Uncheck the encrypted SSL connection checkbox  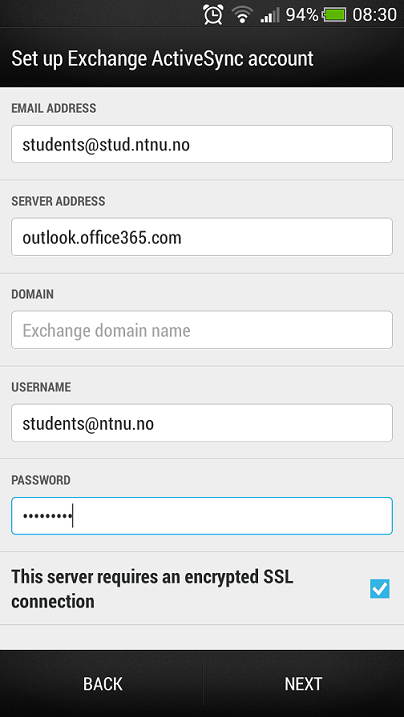click(x=380, y=589)
